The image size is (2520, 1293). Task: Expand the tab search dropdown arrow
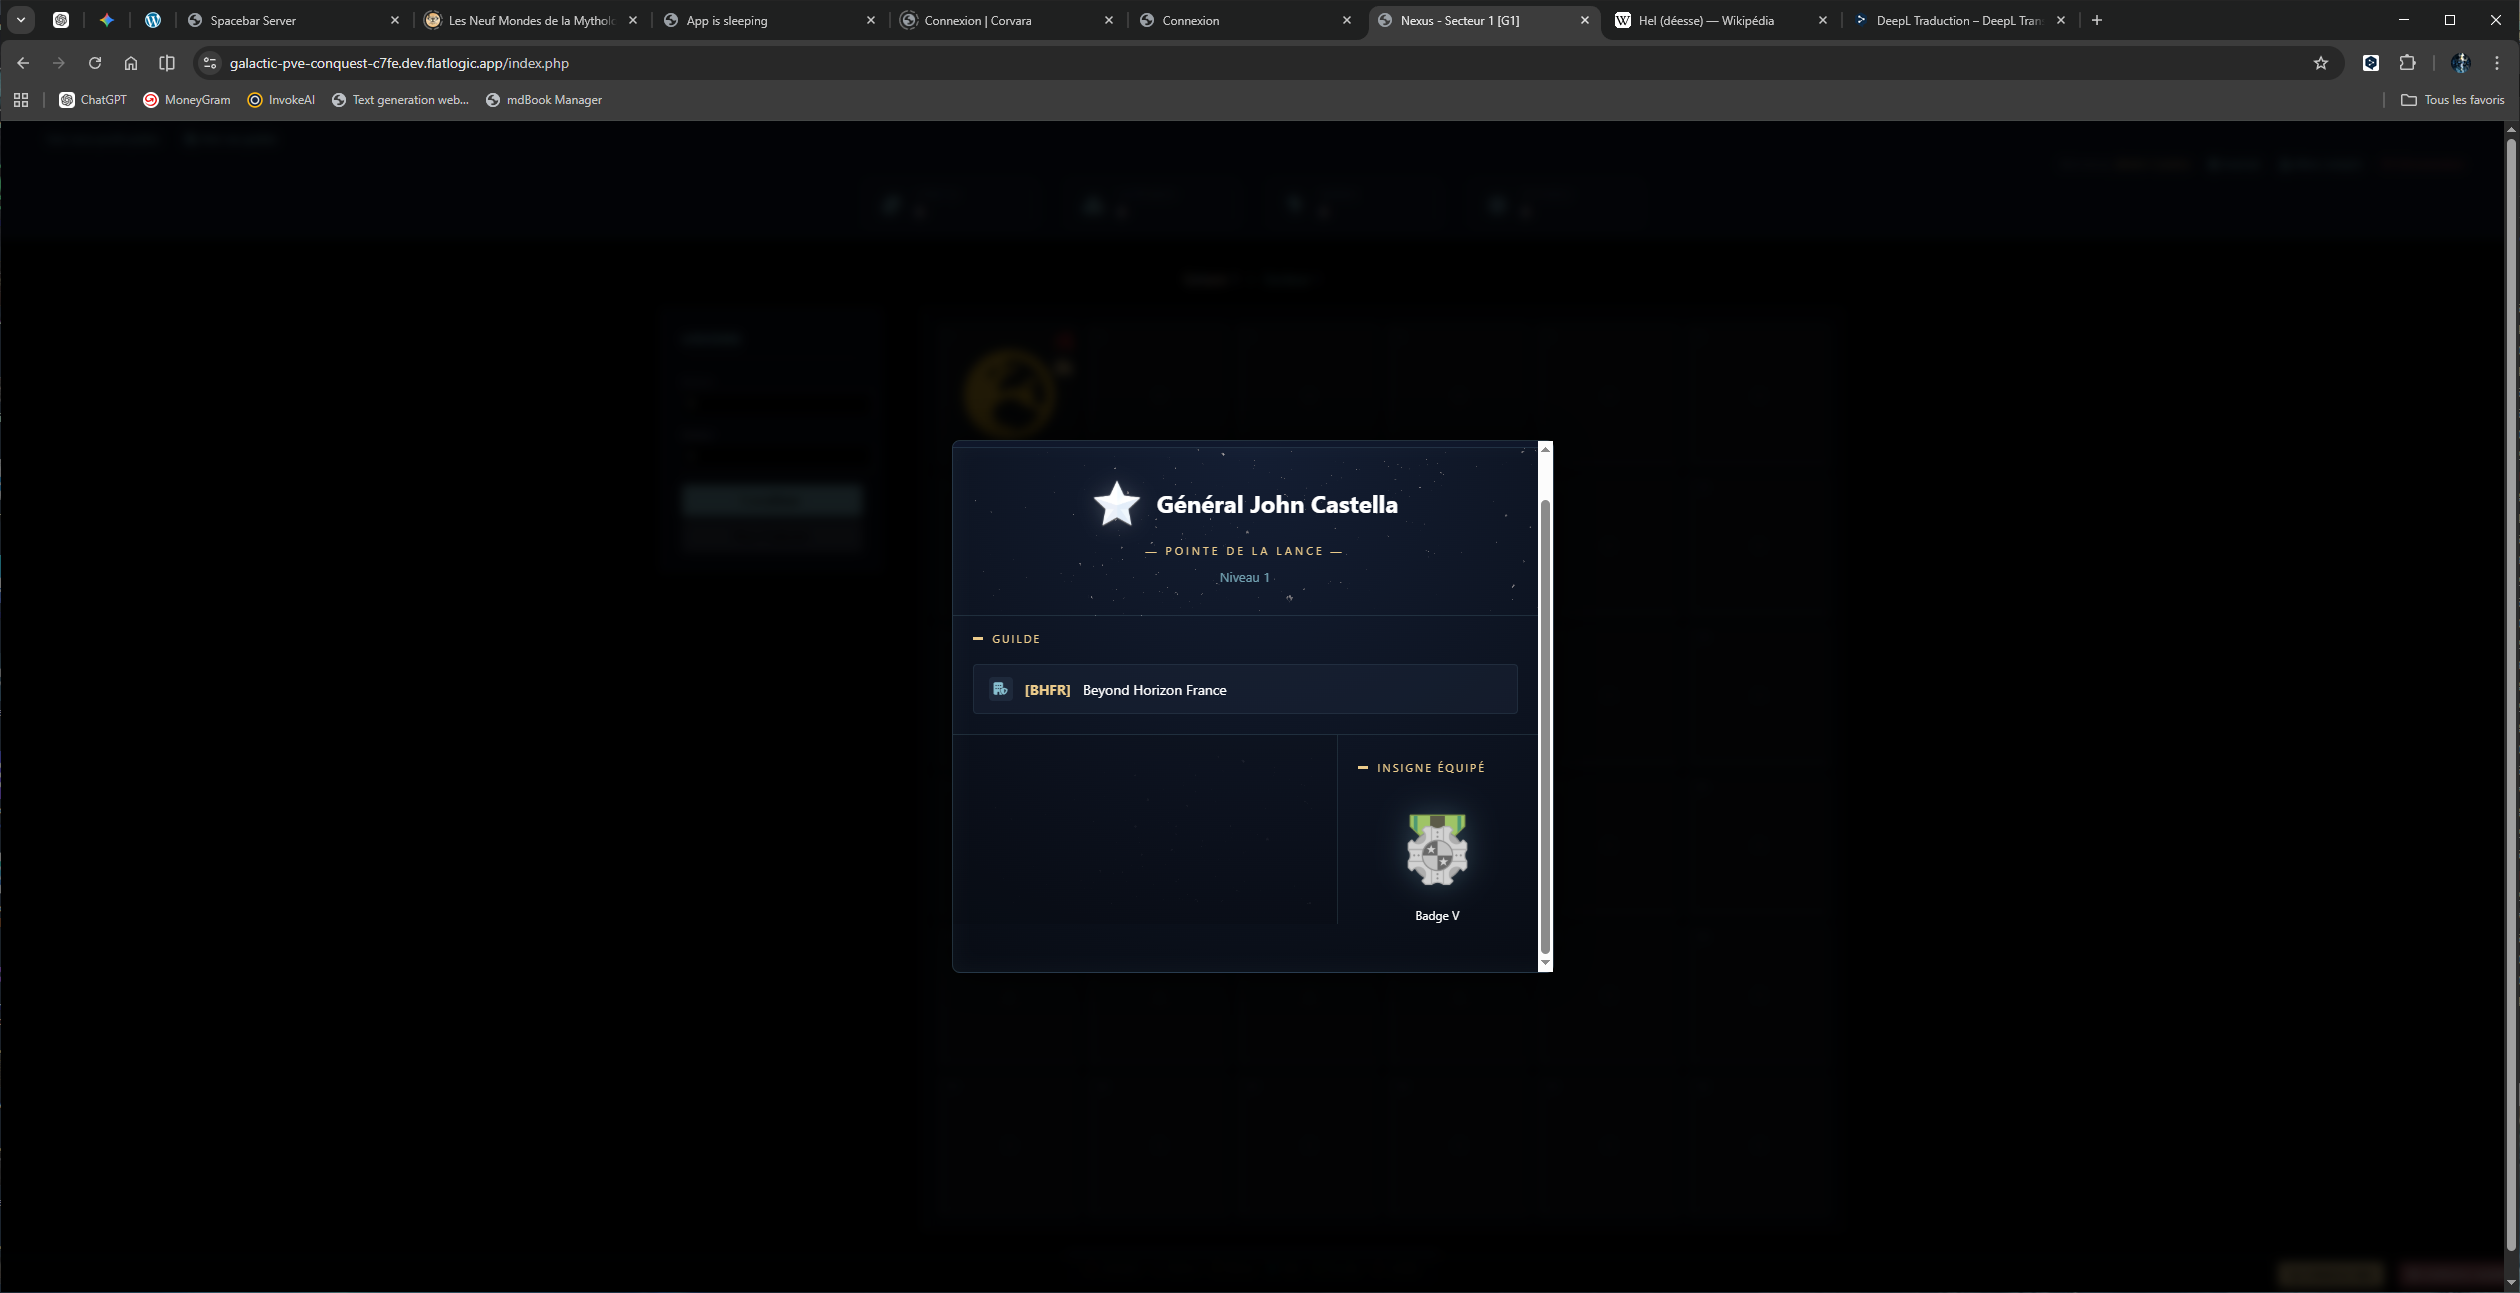pos(20,20)
